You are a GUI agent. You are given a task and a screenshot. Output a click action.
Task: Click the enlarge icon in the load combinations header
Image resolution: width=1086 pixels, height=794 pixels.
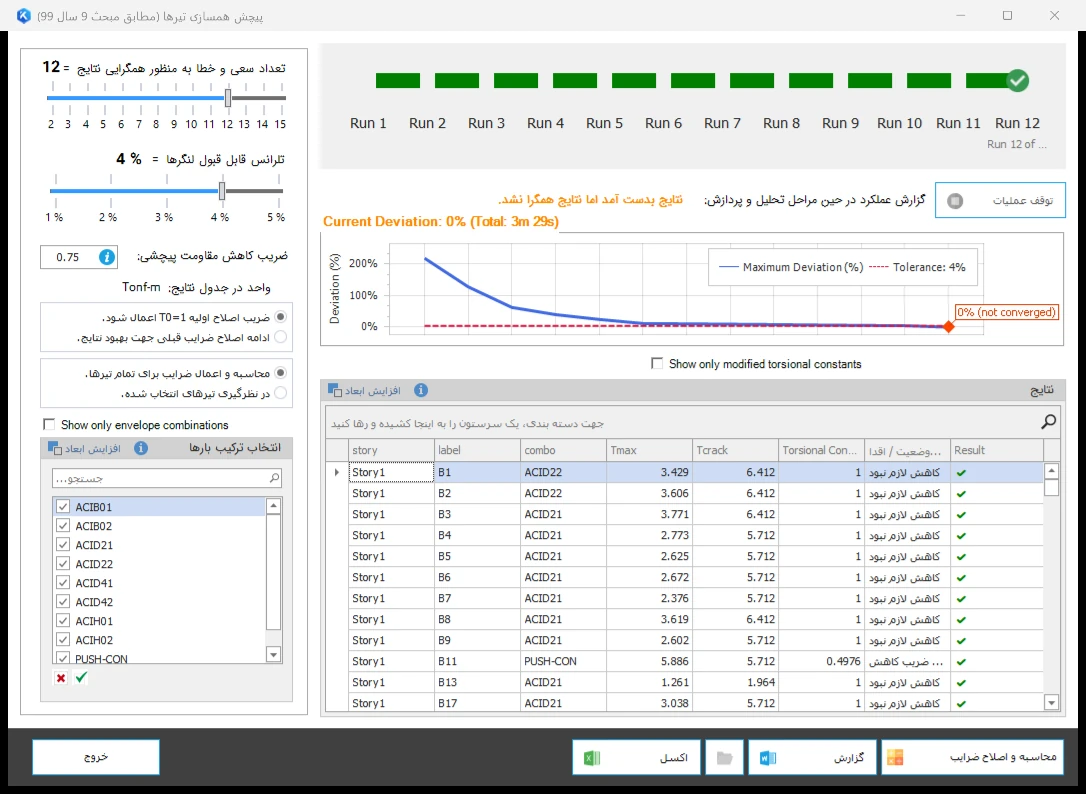(x=55, y=448)
